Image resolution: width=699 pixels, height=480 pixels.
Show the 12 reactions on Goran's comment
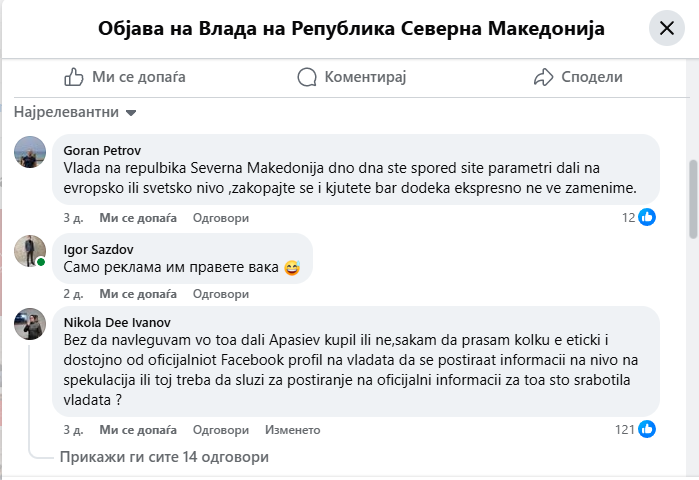pos(638,217)
